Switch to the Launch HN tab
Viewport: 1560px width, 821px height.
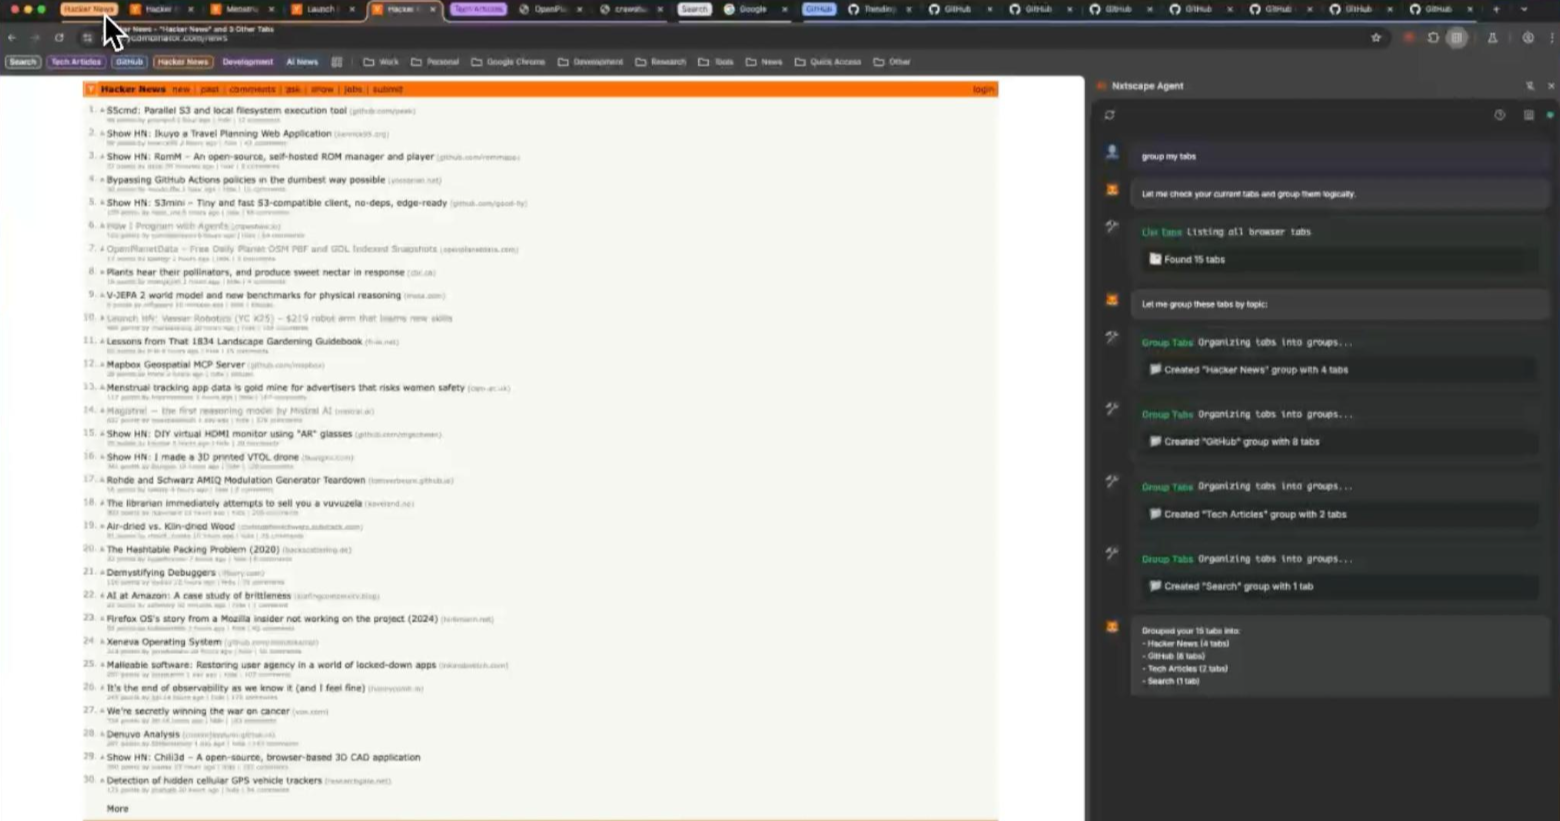point(320,9)
